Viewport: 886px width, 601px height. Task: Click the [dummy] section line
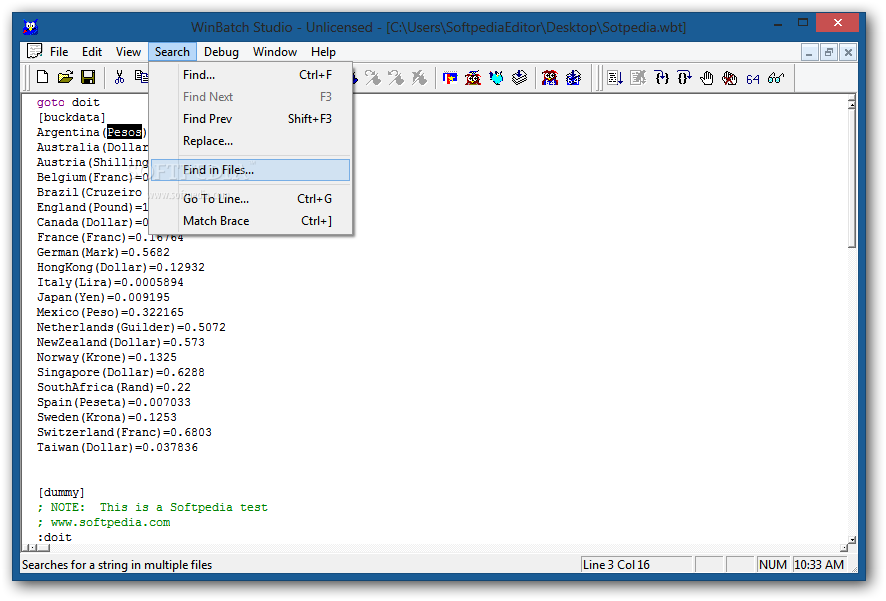(61, 493)
